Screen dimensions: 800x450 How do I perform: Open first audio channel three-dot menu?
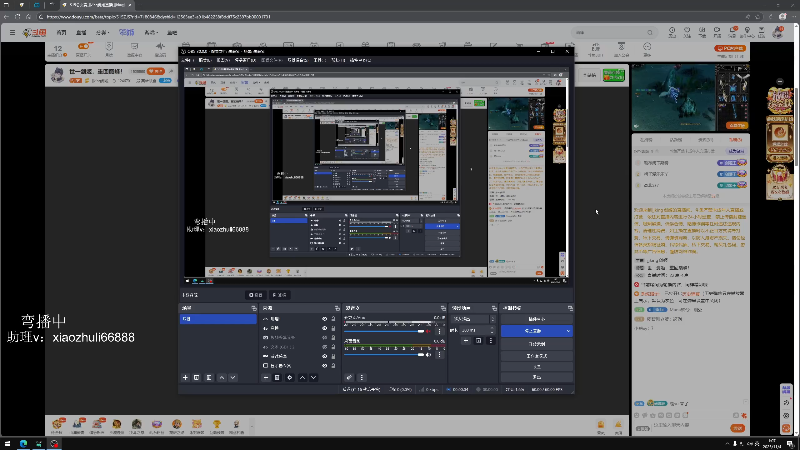coord(439,331)
